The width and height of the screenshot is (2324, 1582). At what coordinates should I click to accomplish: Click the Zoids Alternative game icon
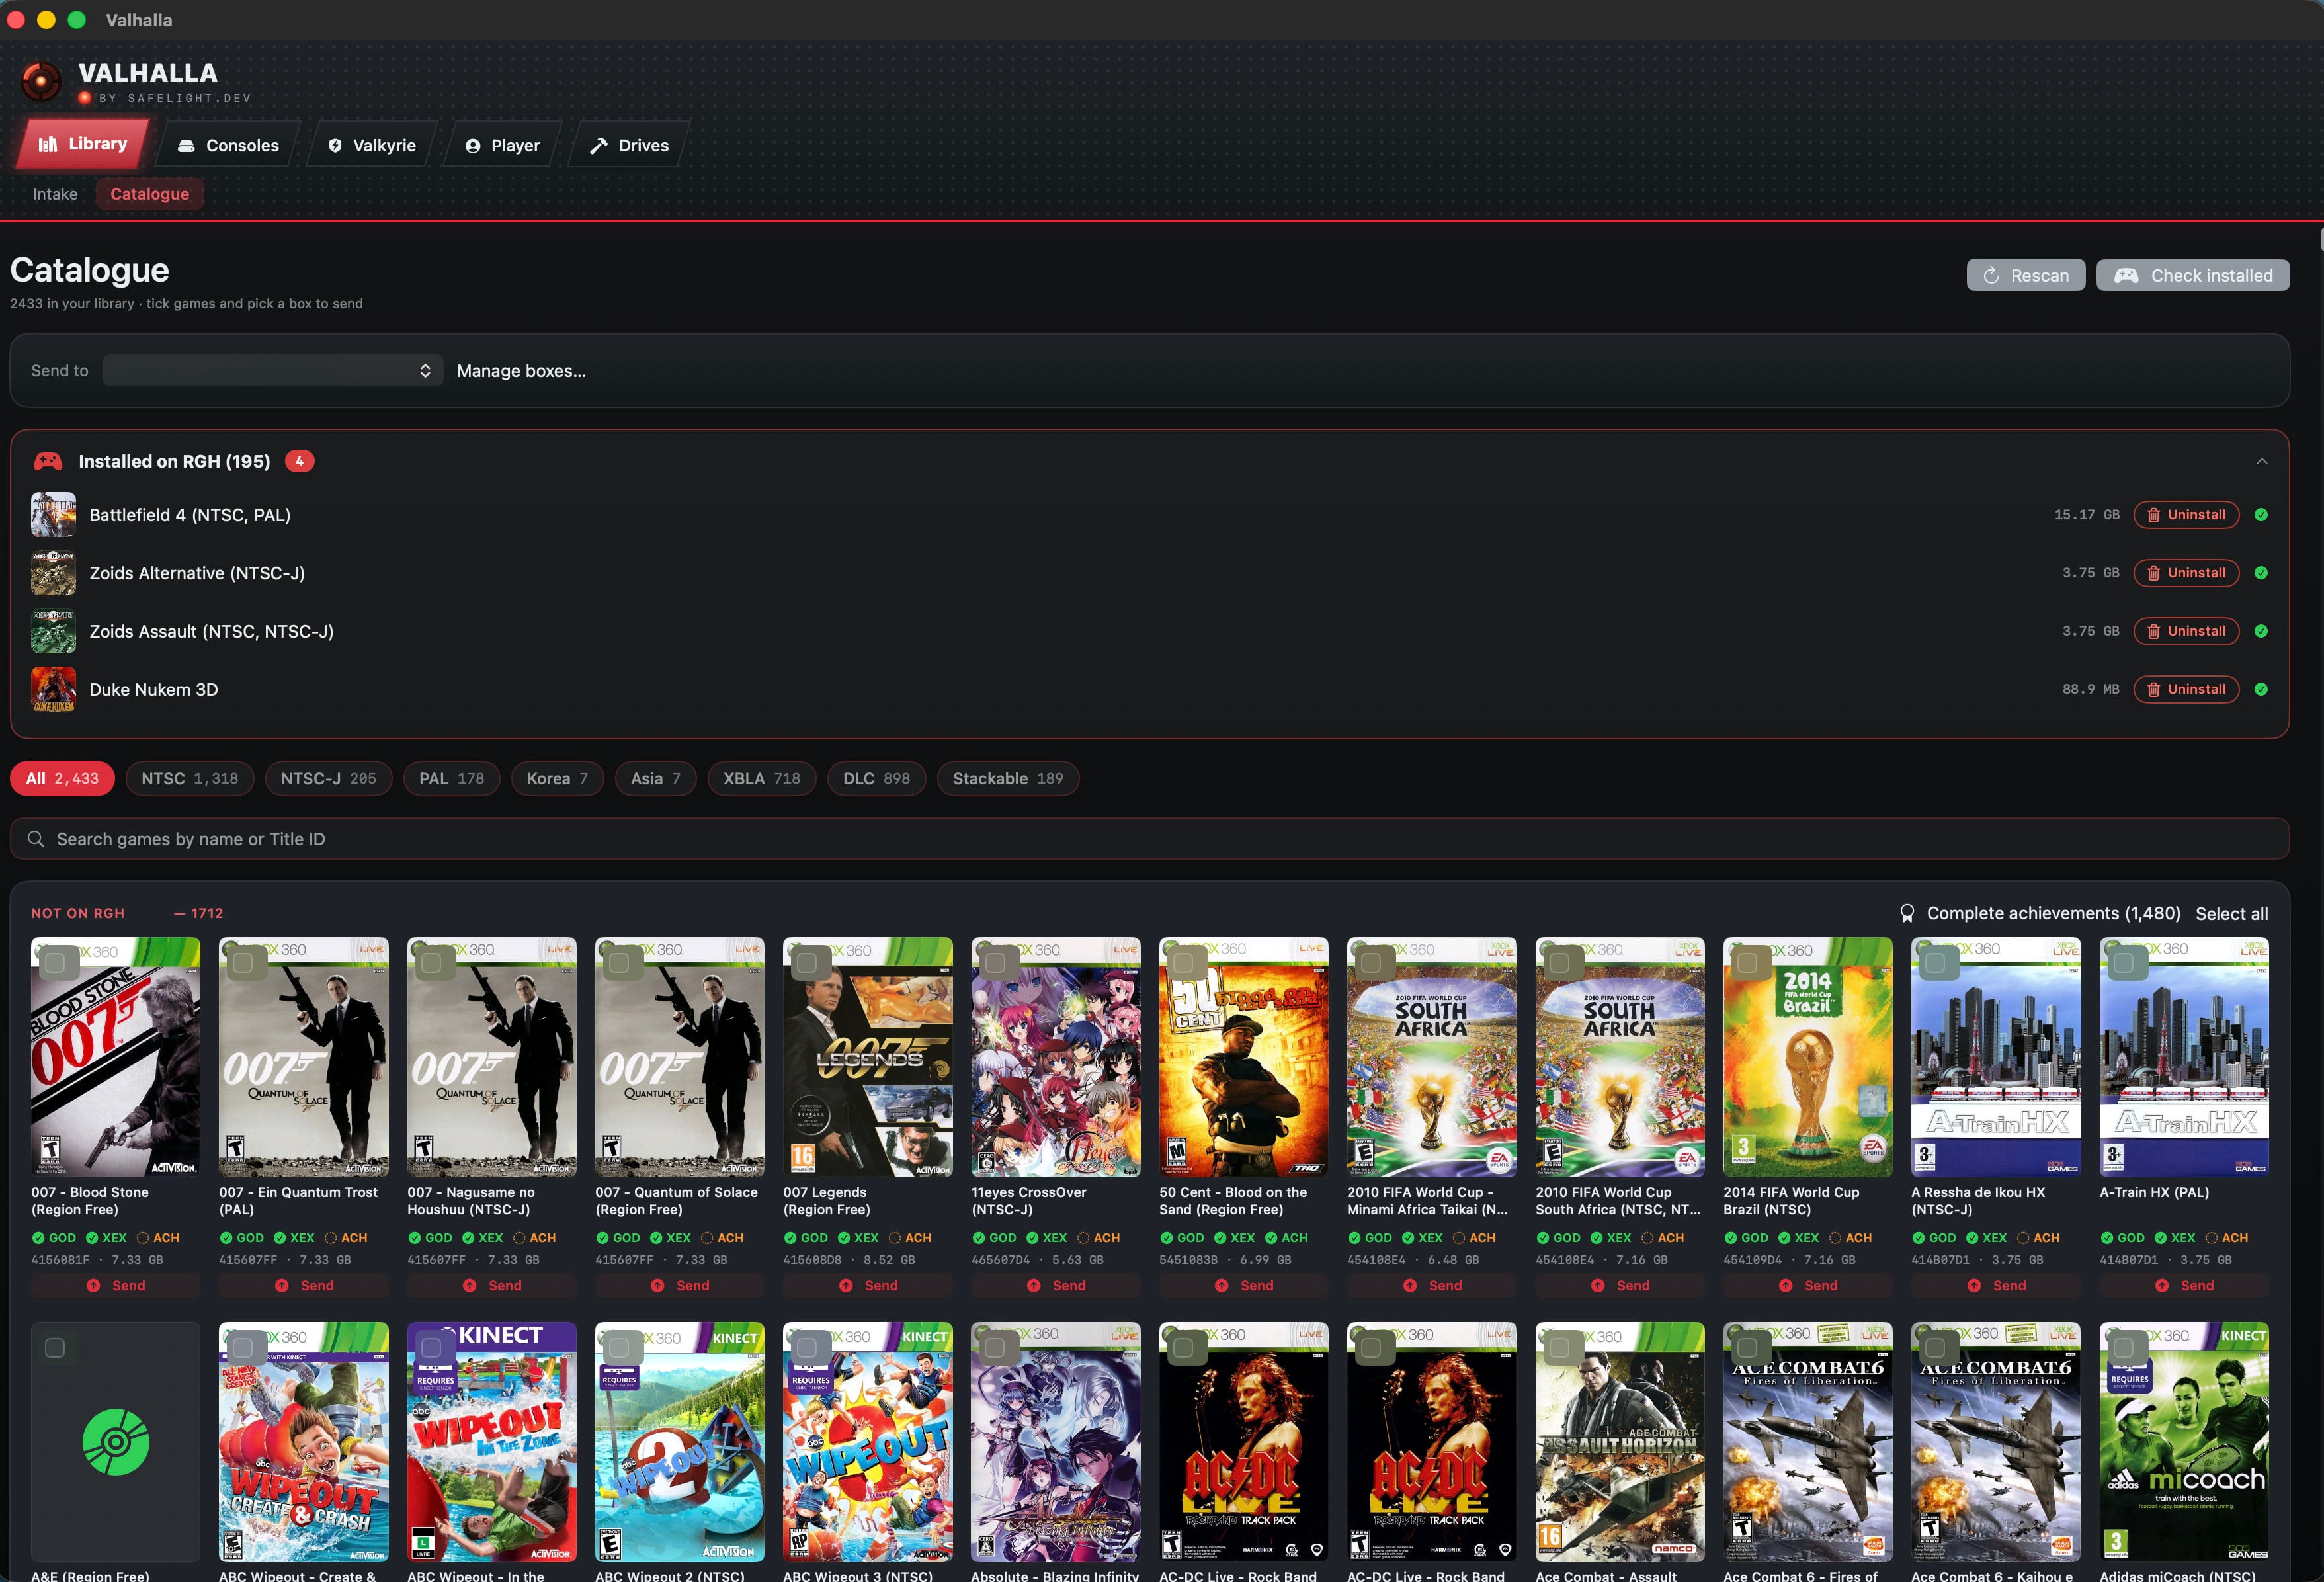click(x=53, y=573)
